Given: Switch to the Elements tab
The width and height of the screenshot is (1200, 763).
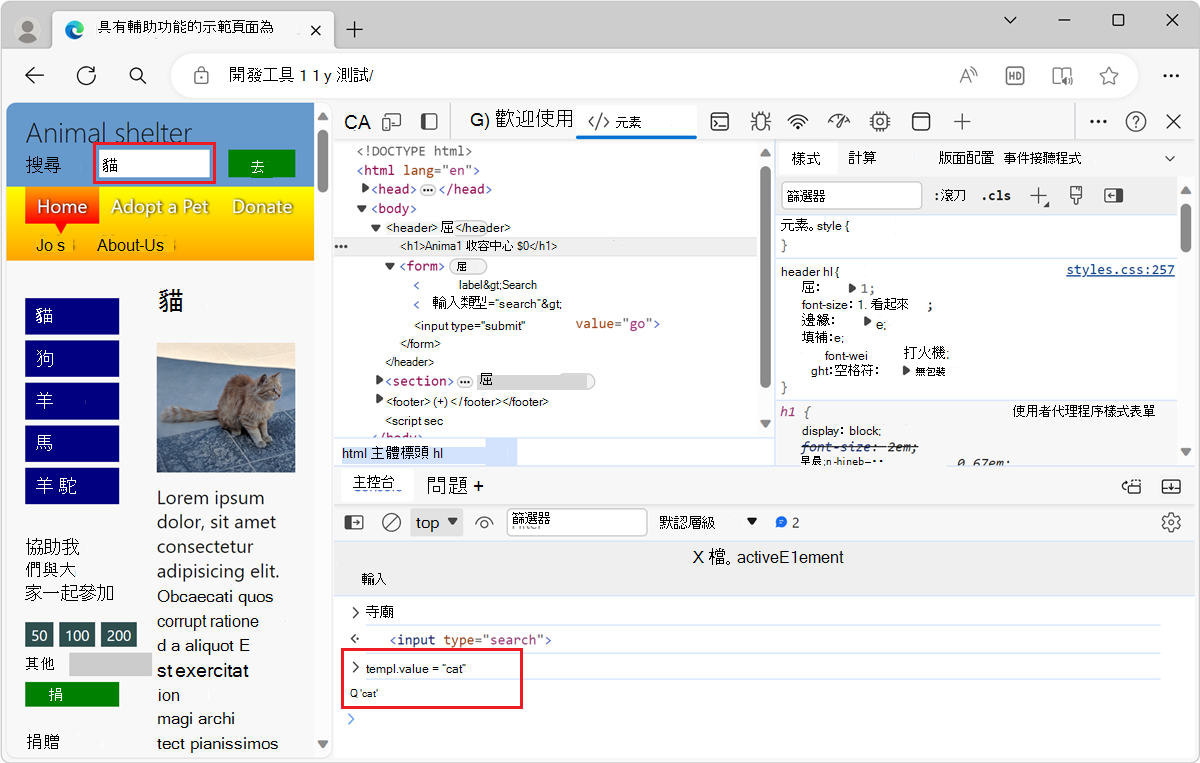Looking at the screenshot, I should click(x=636, y=122).
